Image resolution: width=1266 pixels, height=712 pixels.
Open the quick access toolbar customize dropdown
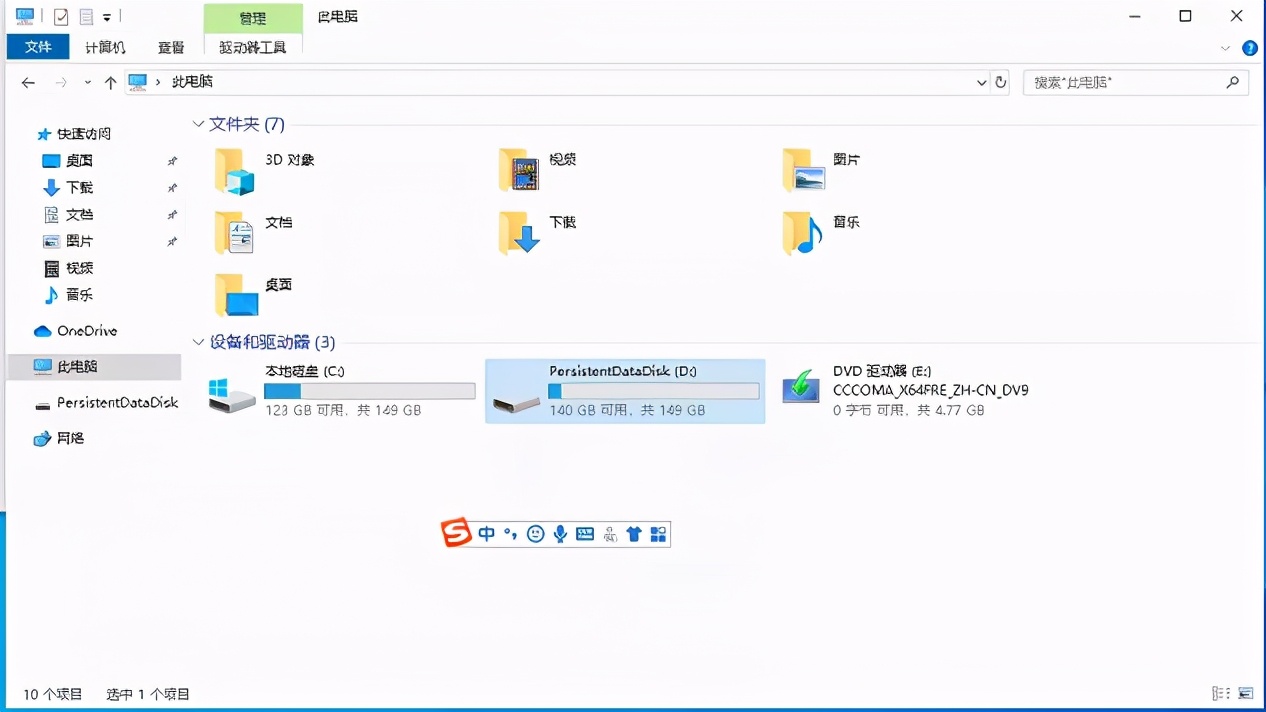[106, 15]
